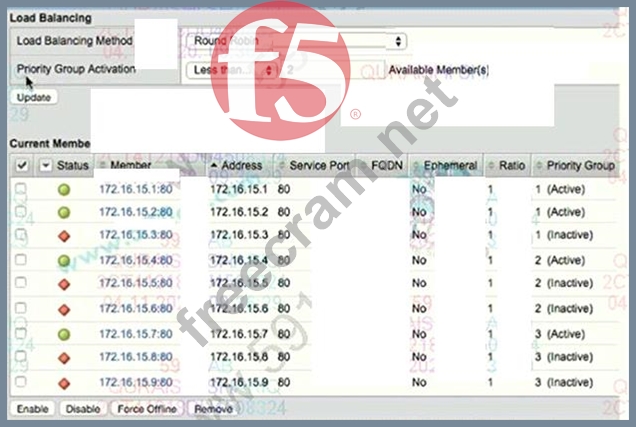This screenshot has height=427, width=636.
Task: Check the box for member 172.16.15.2:80
Action: click(21, 211)
